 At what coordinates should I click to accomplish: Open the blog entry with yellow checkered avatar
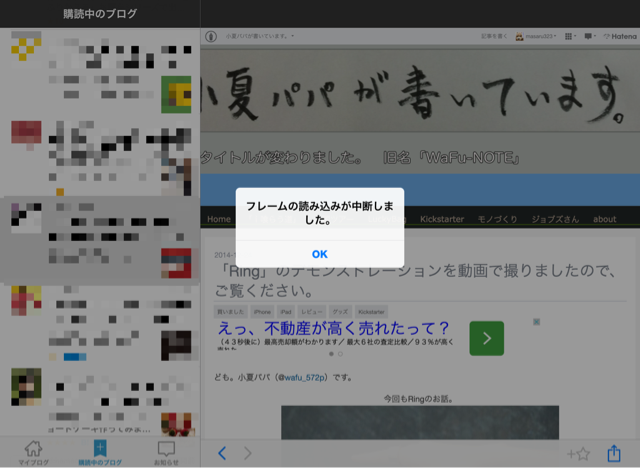(x=100, y=73)
